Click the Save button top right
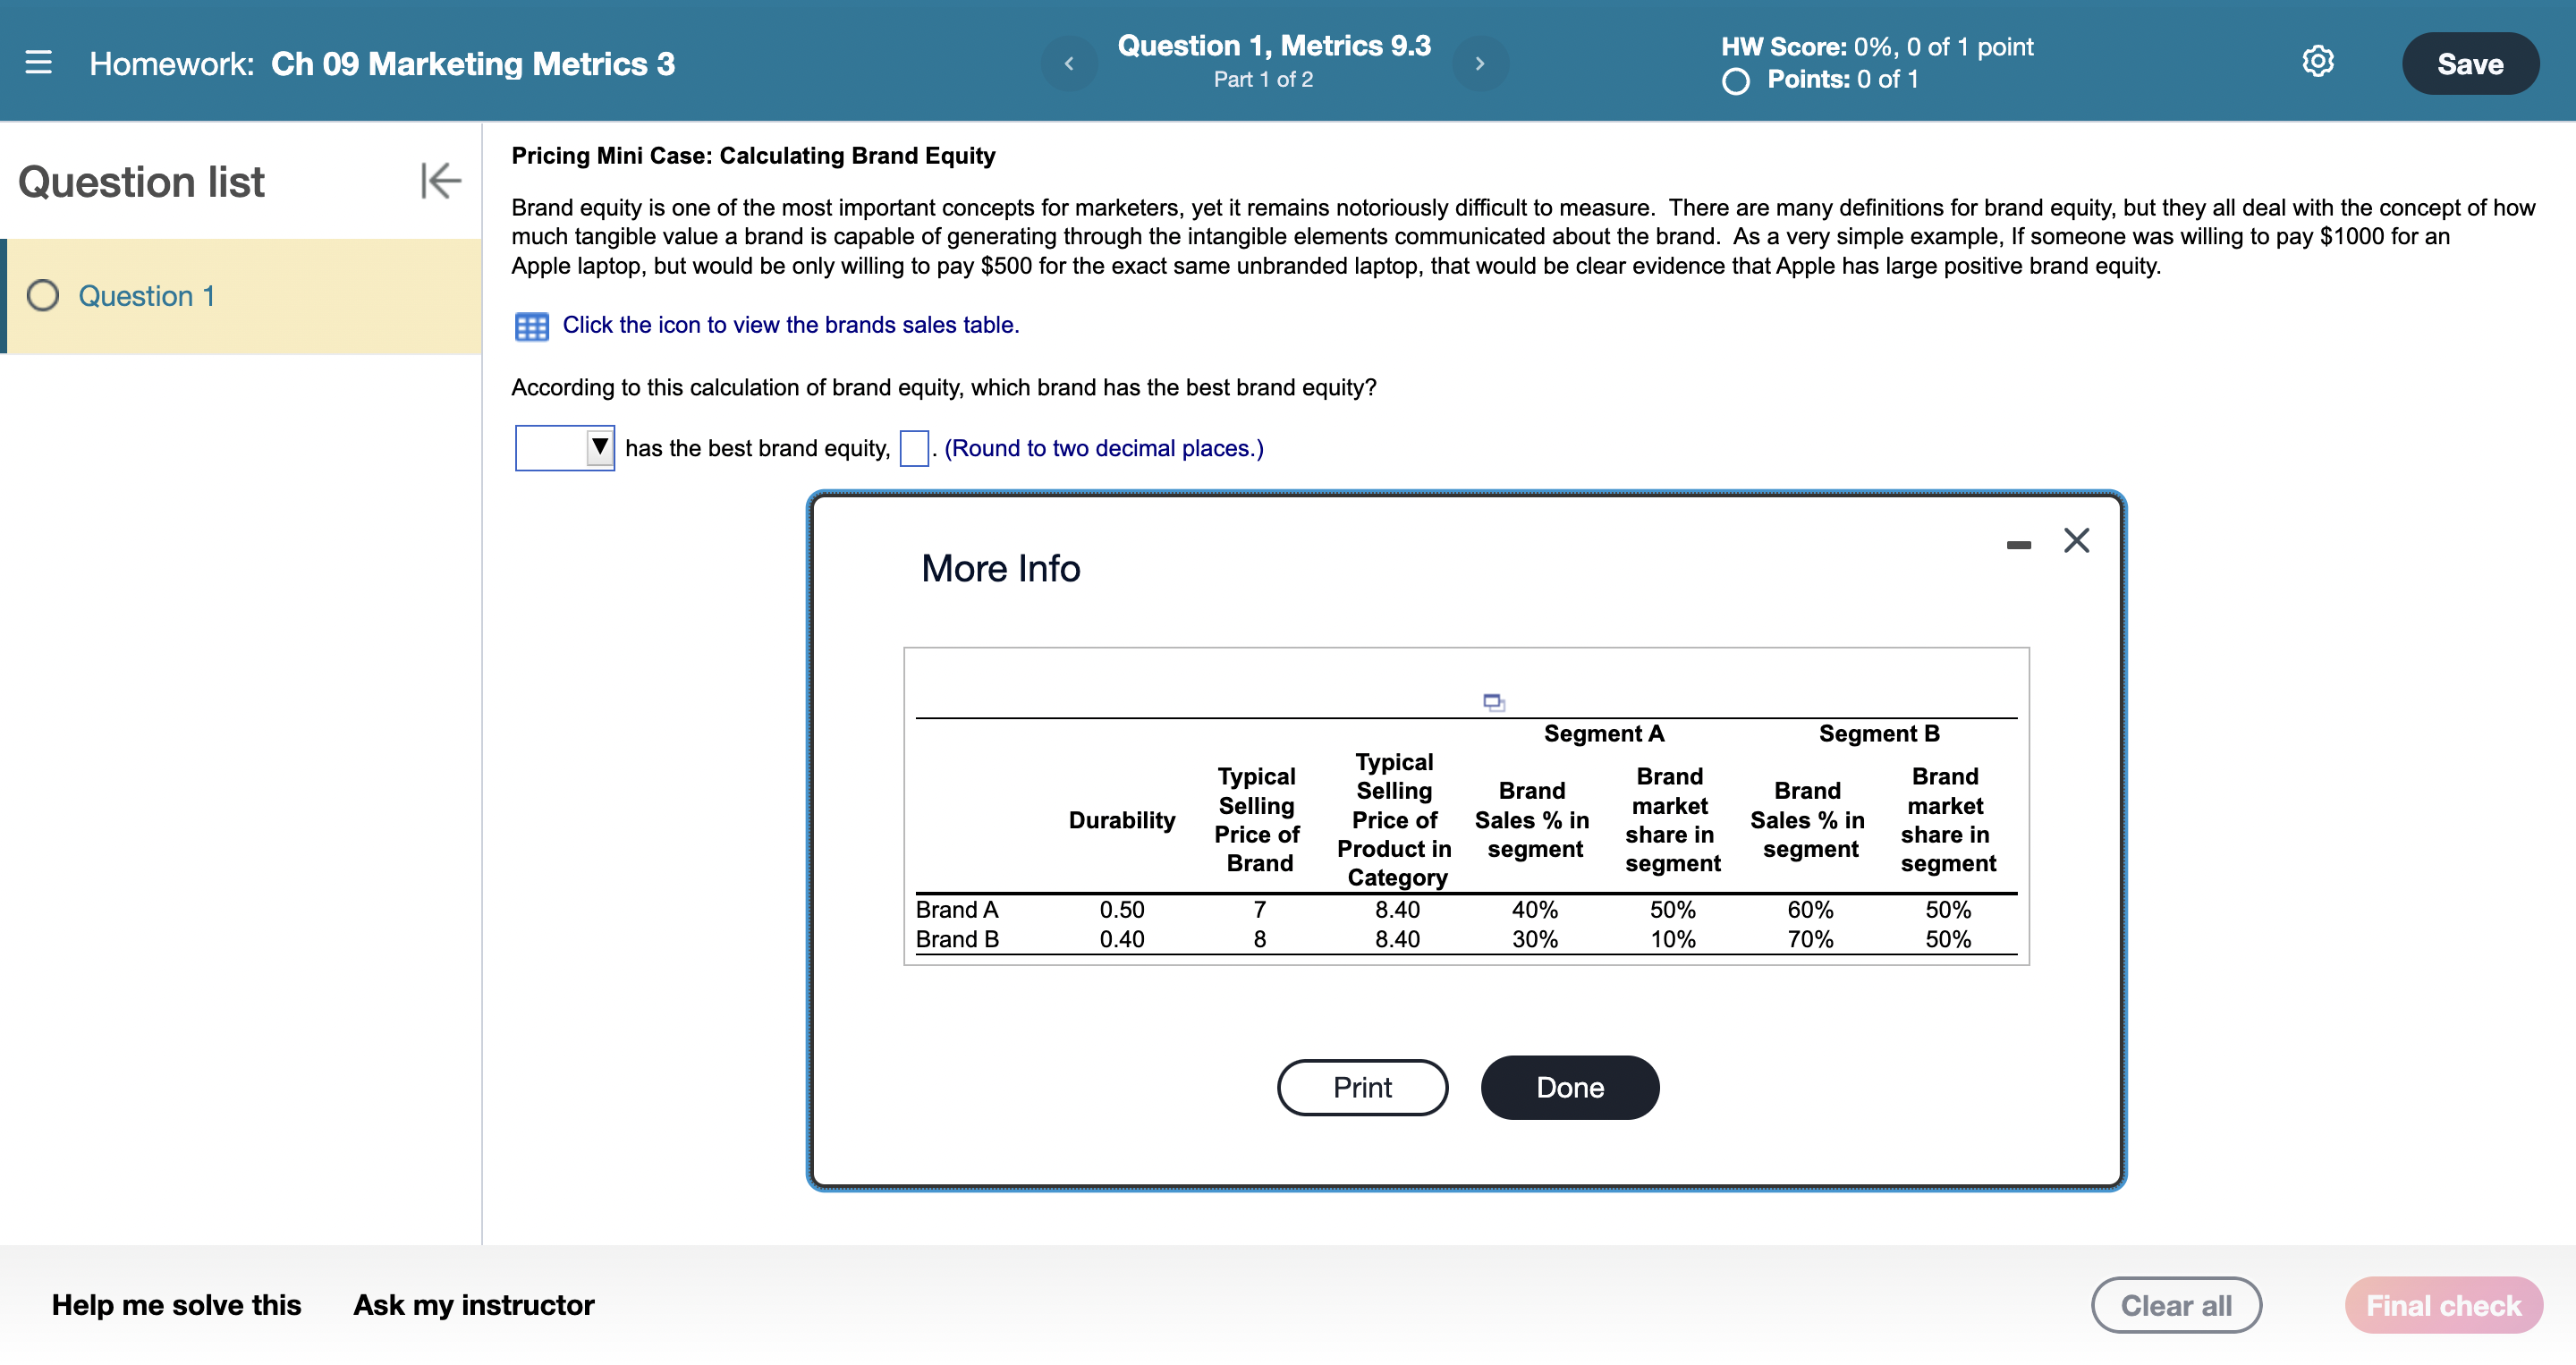 click(2469, 64)
